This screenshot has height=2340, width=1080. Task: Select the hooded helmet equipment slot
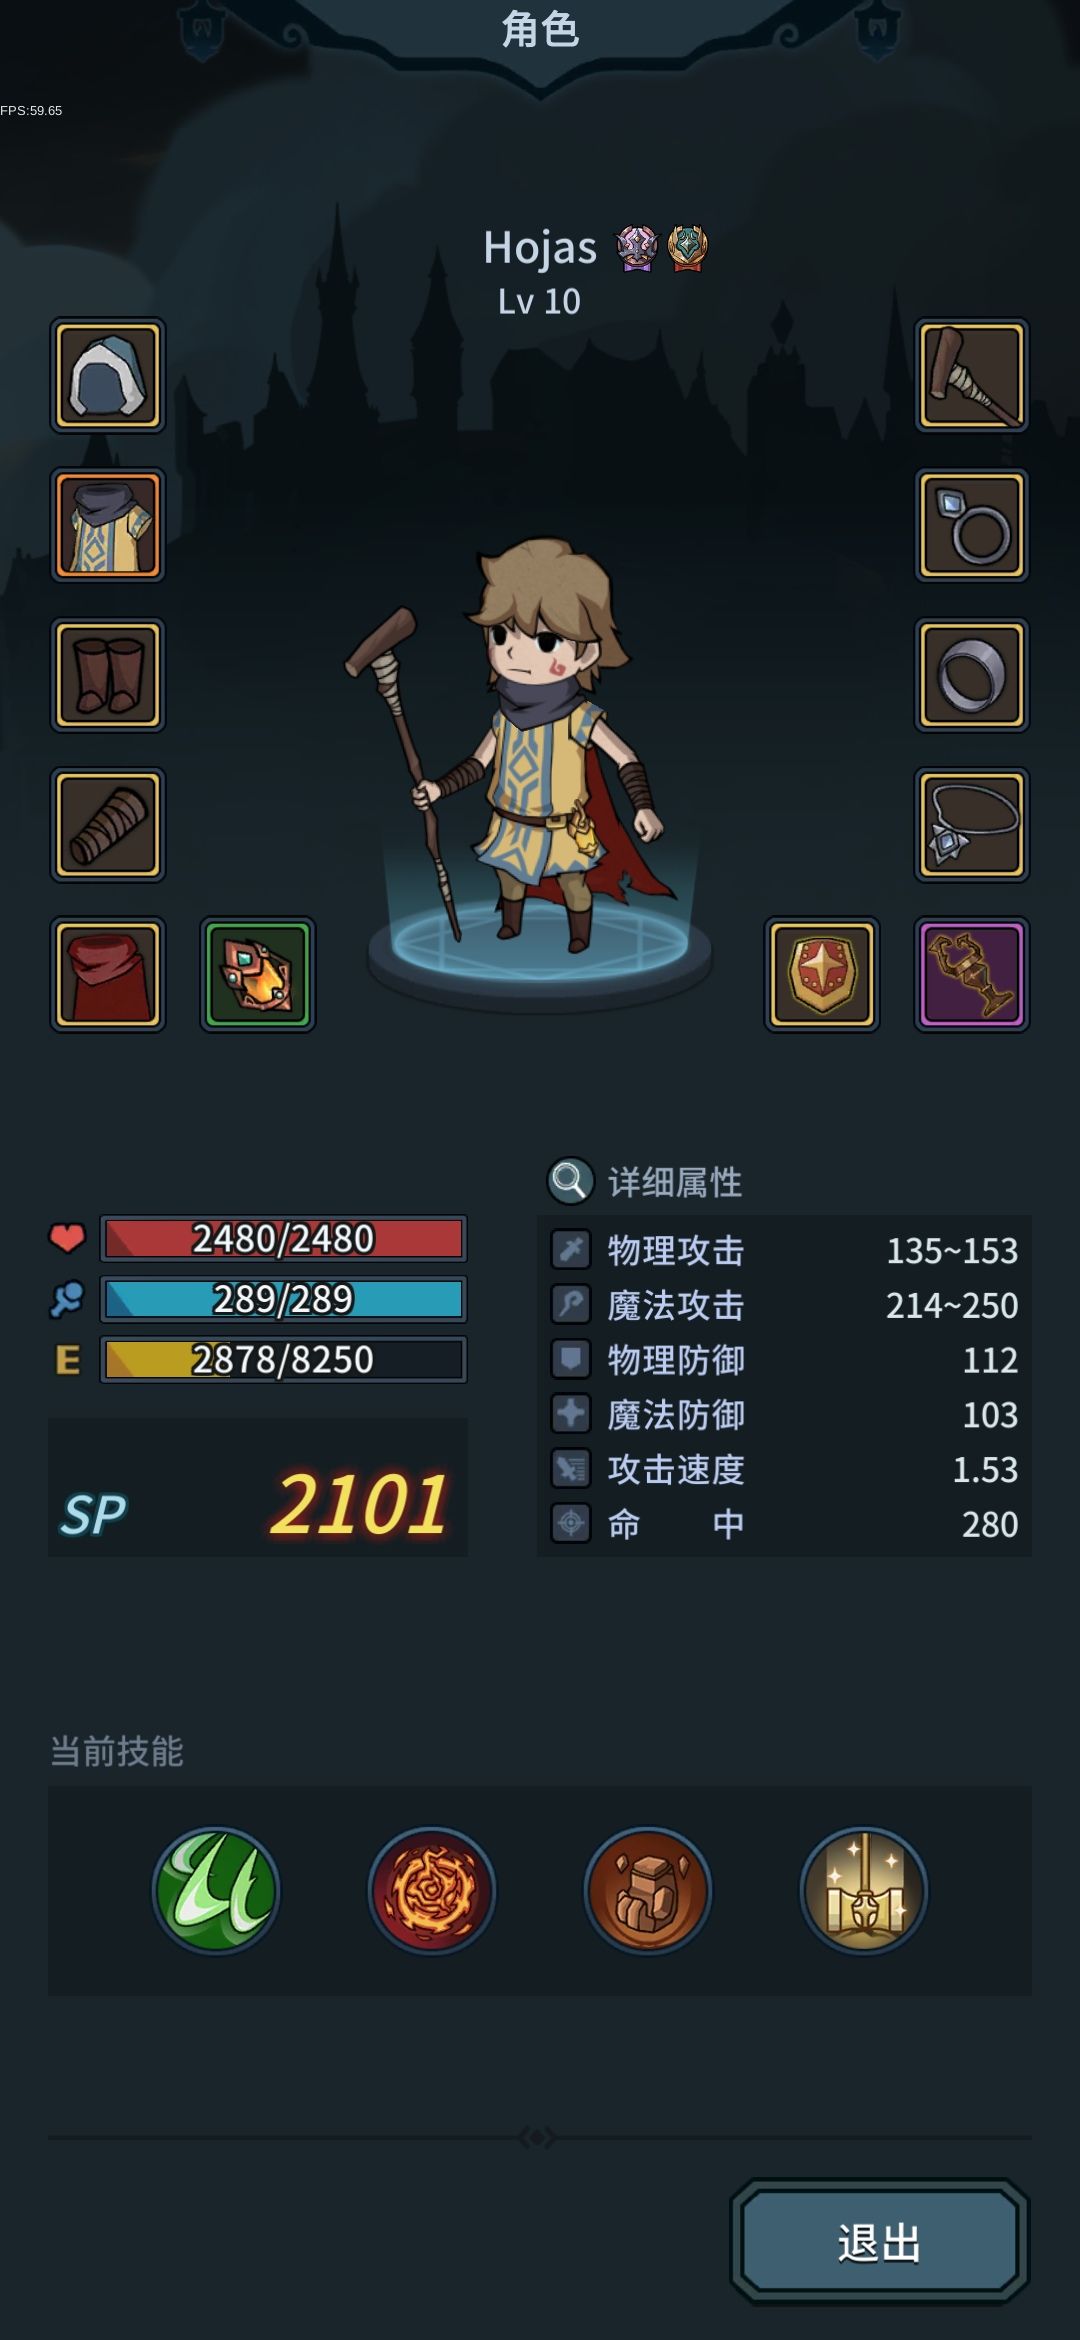pyautogui.click(x=108, y=375)
